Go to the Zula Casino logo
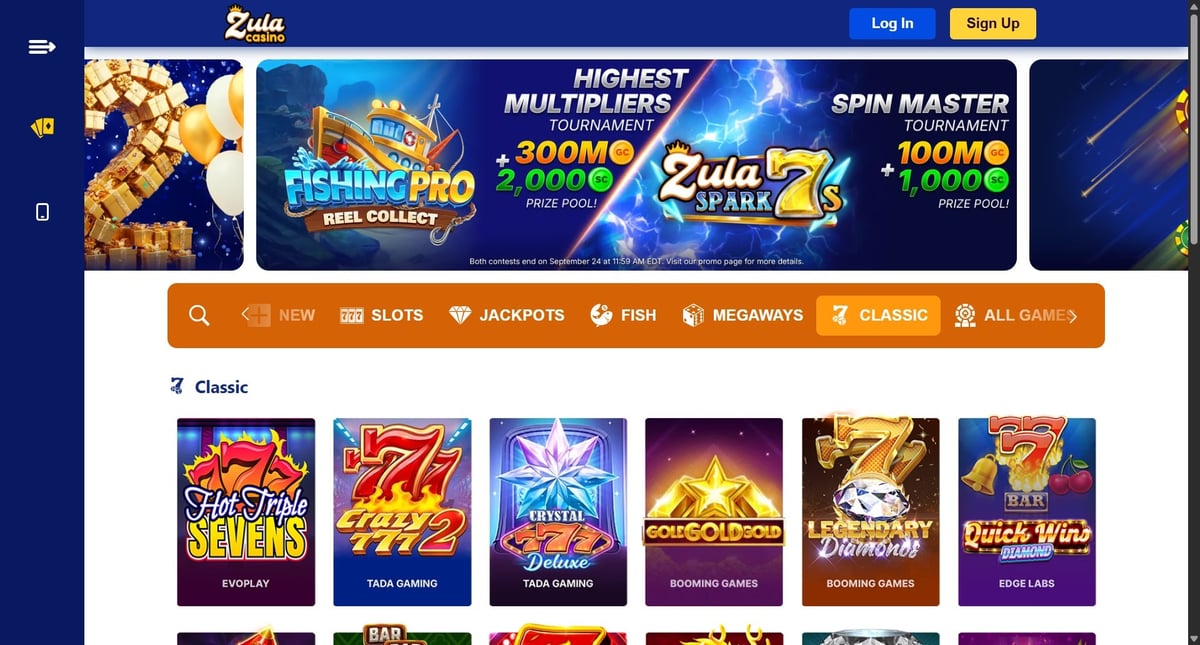Viewport: 1200px width, 645px height. [255, 24]
